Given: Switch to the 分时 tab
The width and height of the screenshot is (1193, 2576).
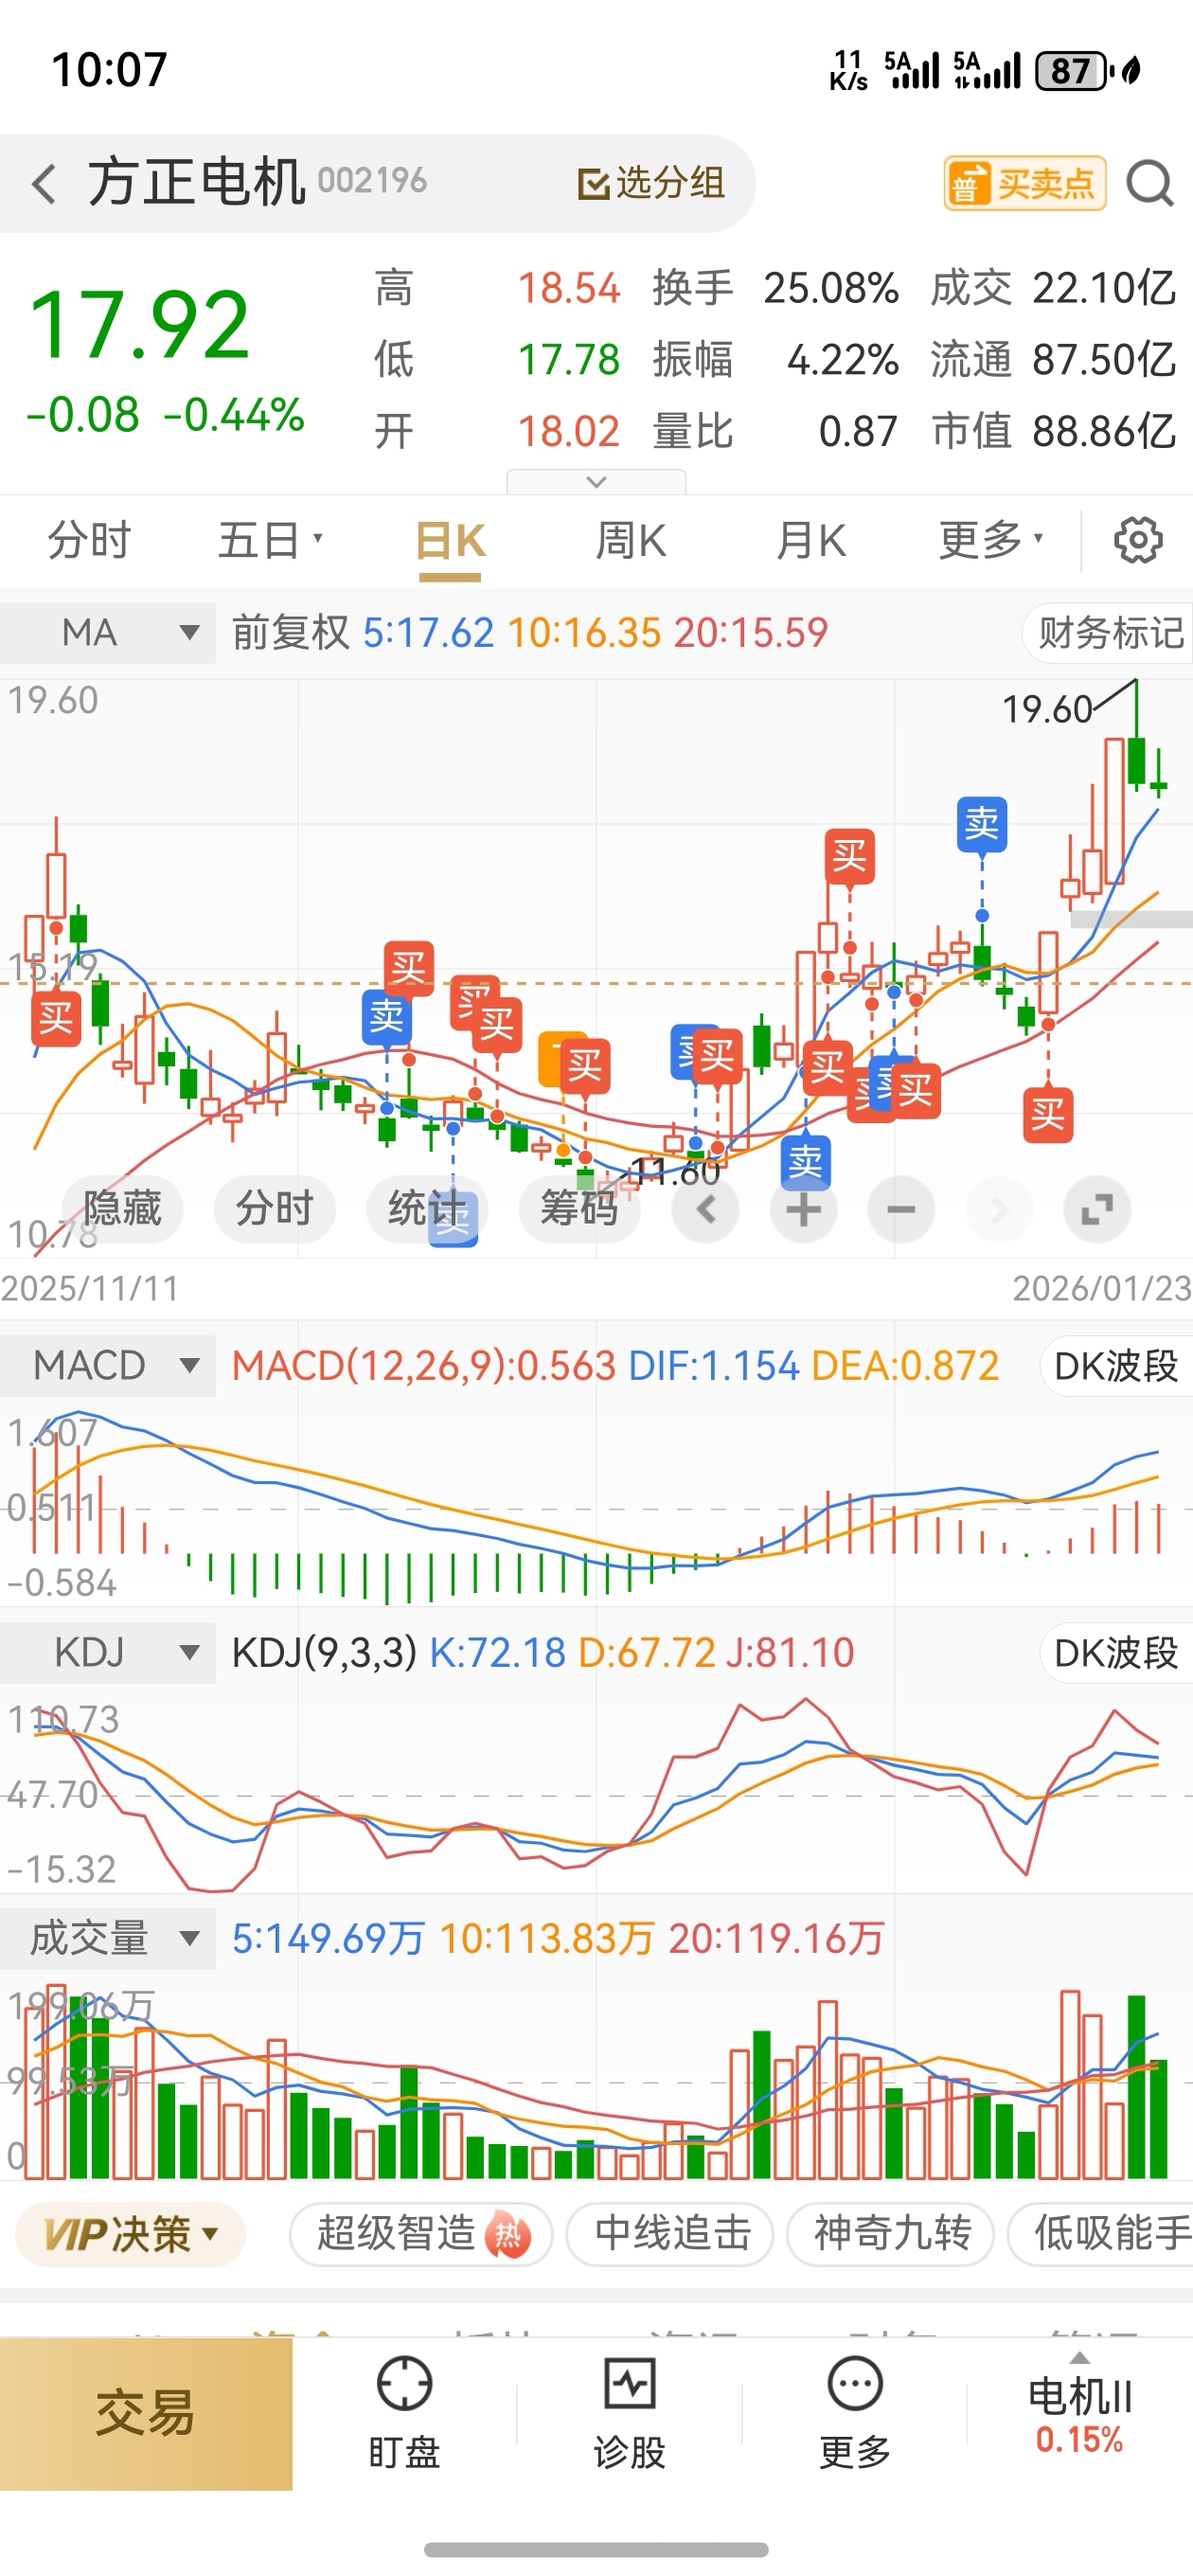Looking at the screenshot, I should [89, 541].
